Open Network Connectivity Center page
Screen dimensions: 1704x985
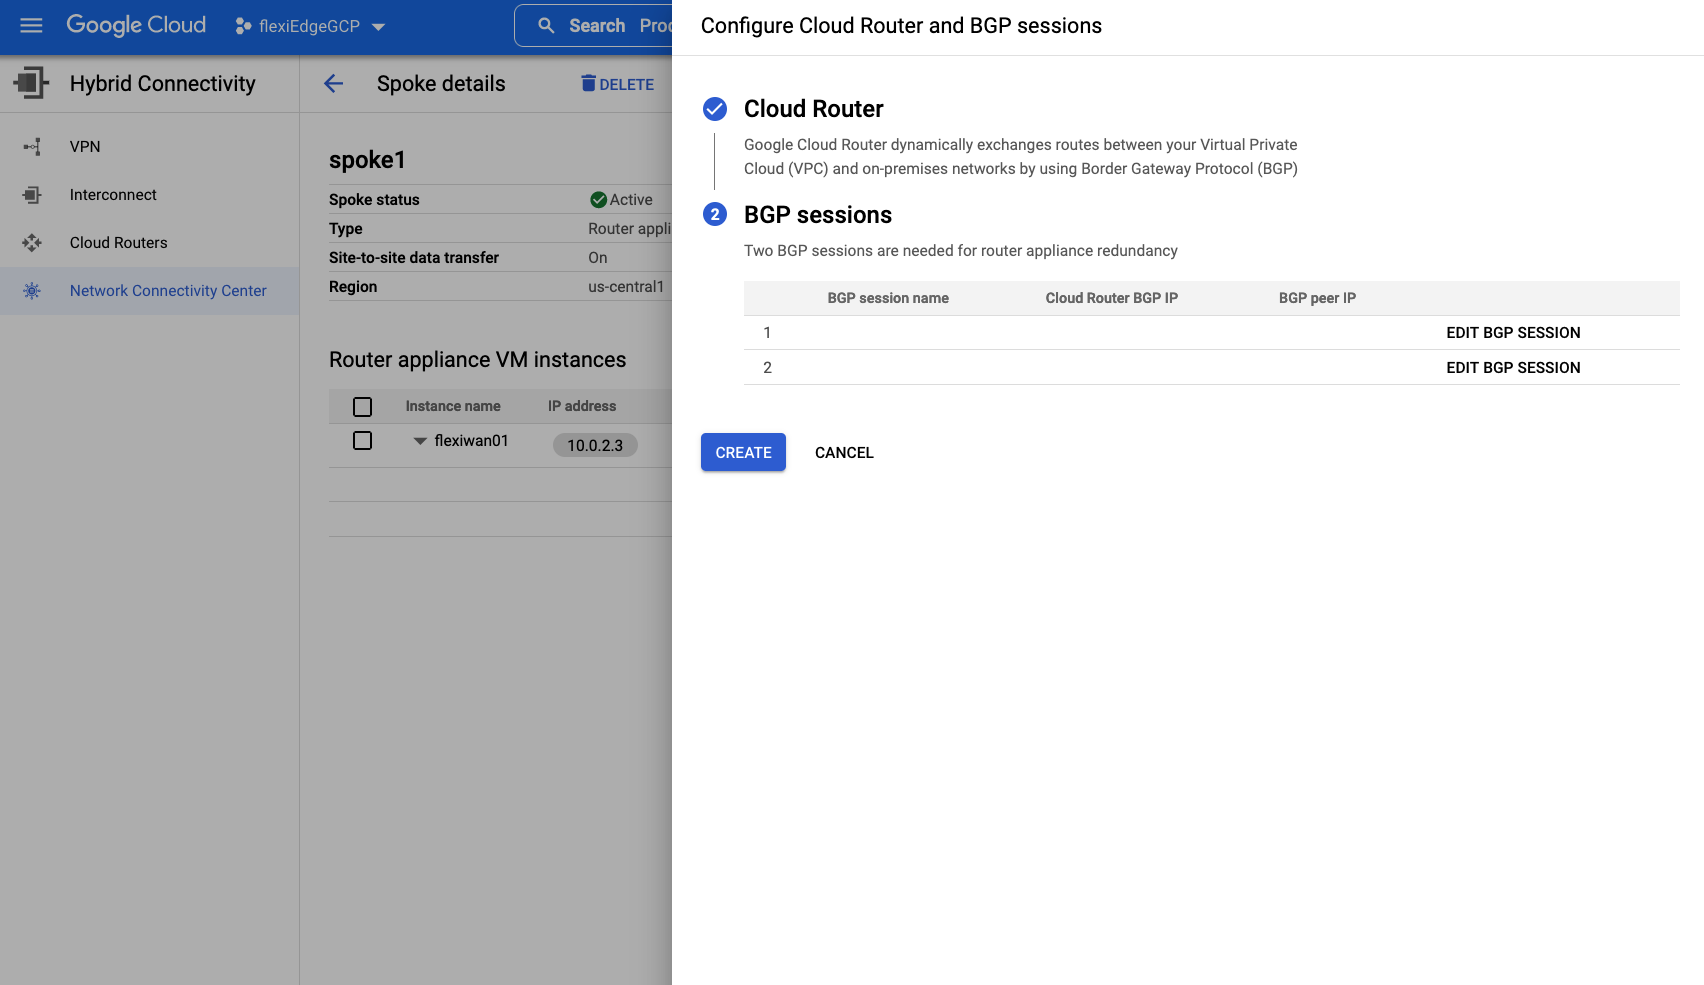[150, 291]
